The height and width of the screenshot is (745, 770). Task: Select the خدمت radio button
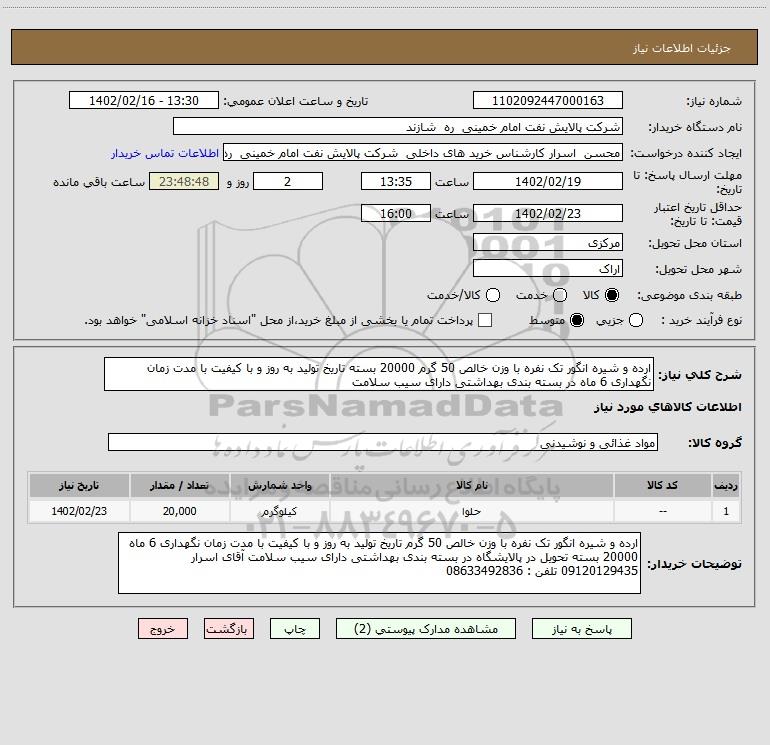coord(560,295)
